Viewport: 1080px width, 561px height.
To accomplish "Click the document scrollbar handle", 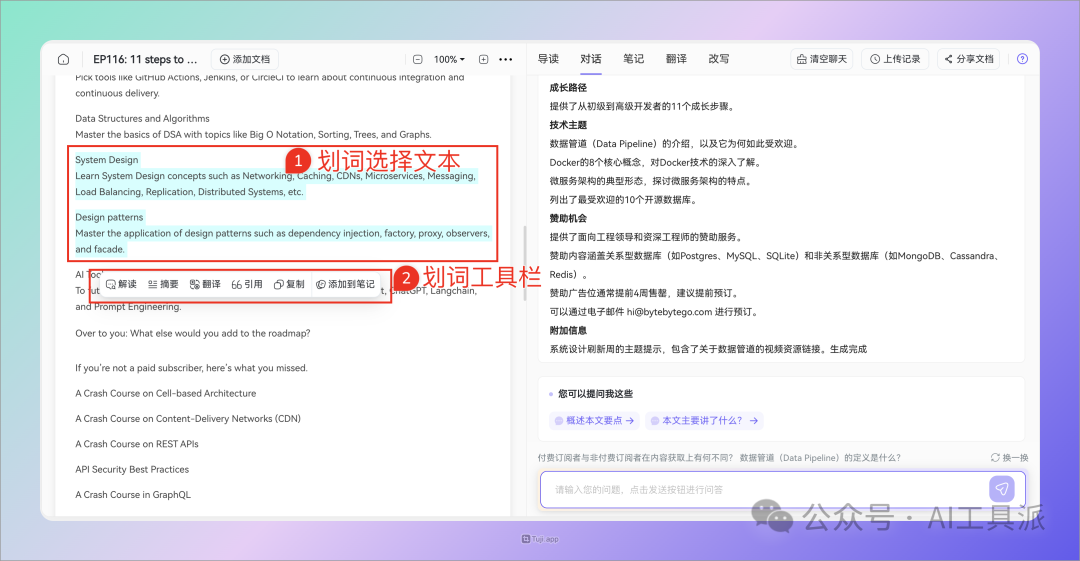I will point(525,264).
